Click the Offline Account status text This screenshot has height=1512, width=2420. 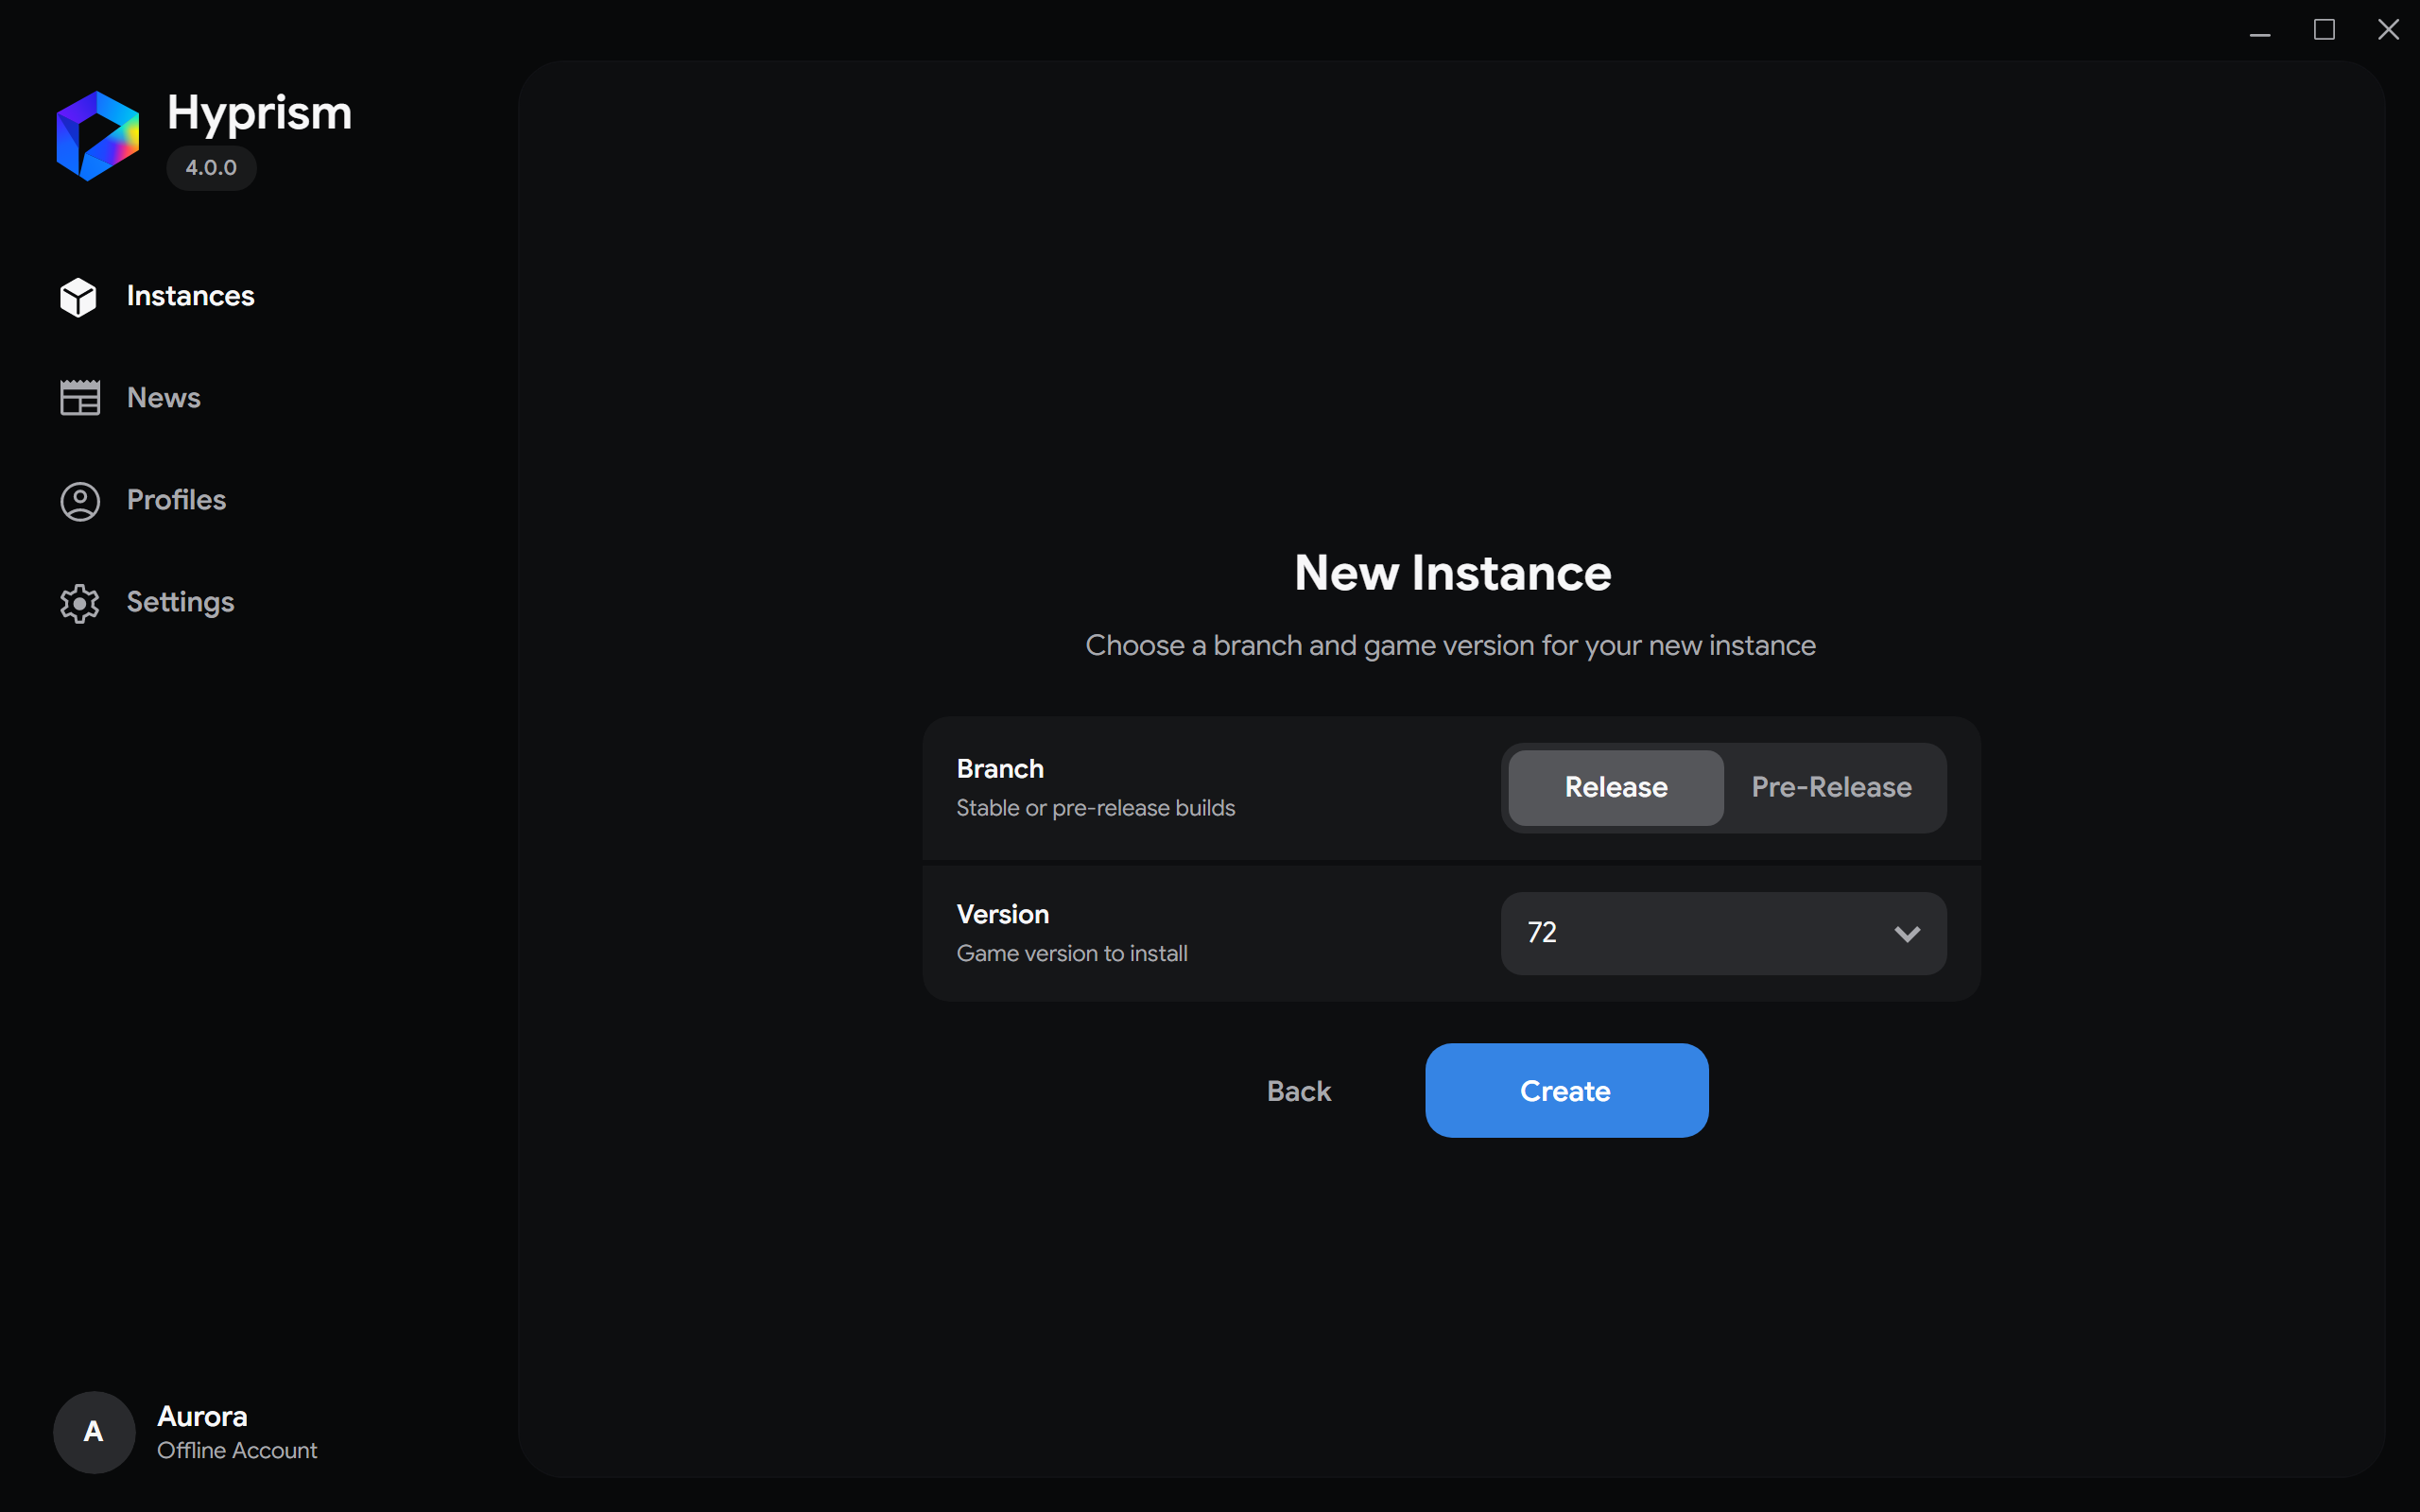[237, 1450]
